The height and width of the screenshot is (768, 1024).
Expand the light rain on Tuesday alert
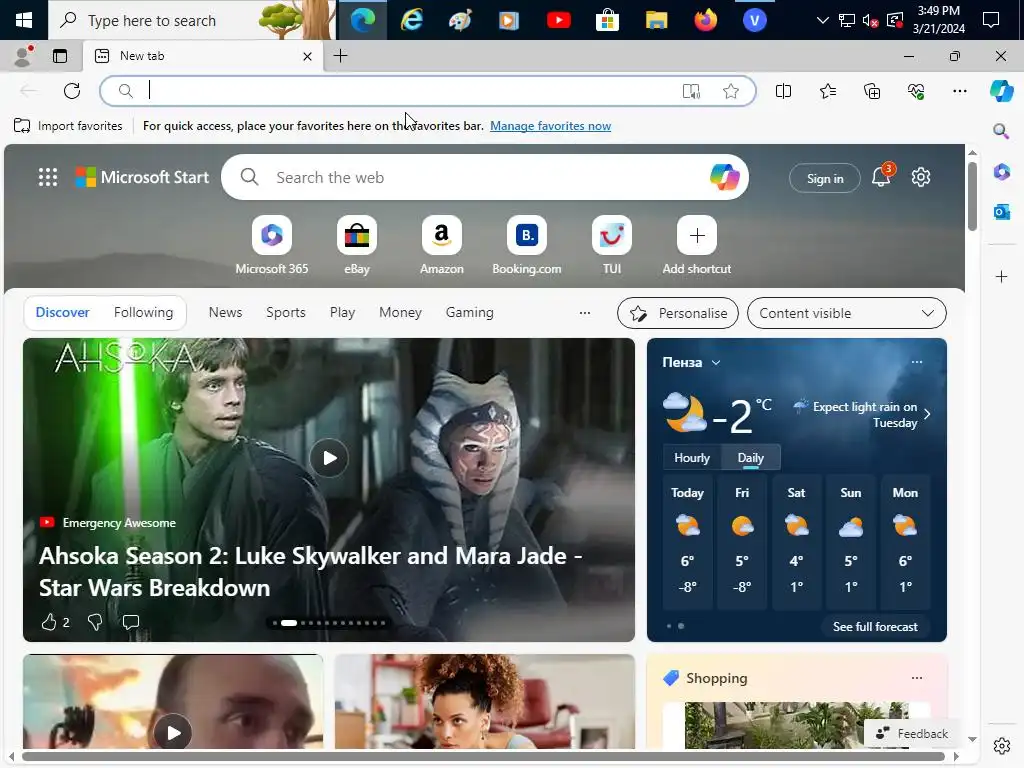[x=863, y=415]
